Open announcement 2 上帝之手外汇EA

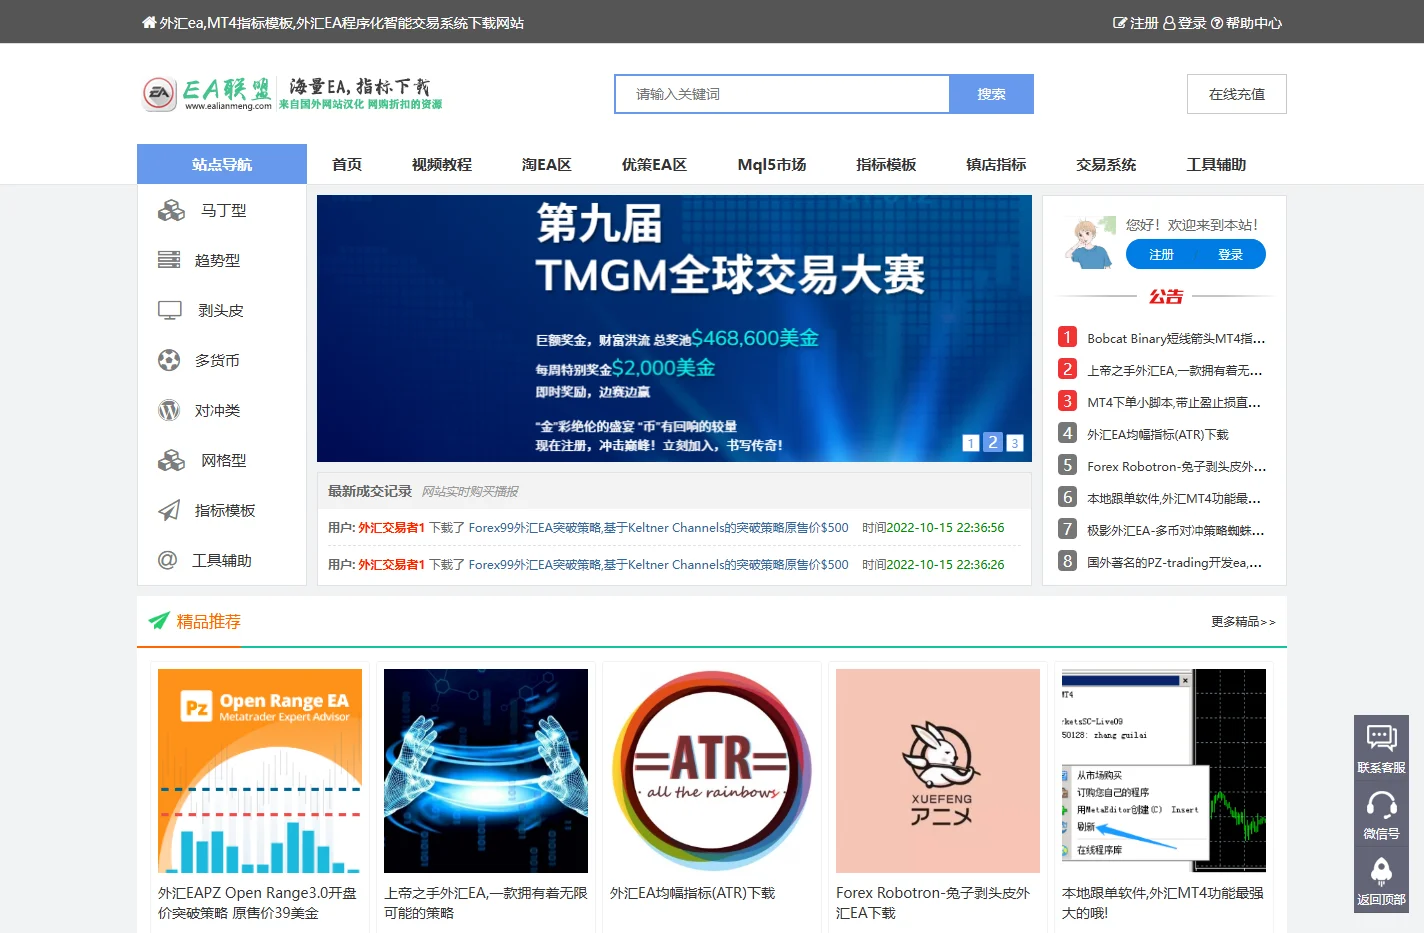(x=1175, y=370)
